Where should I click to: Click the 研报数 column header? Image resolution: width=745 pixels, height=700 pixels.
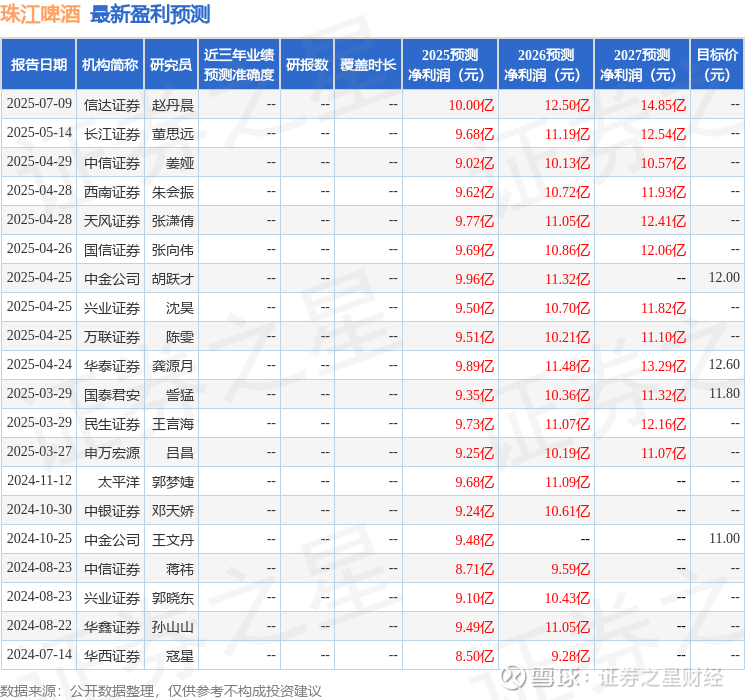coord(307,65)
